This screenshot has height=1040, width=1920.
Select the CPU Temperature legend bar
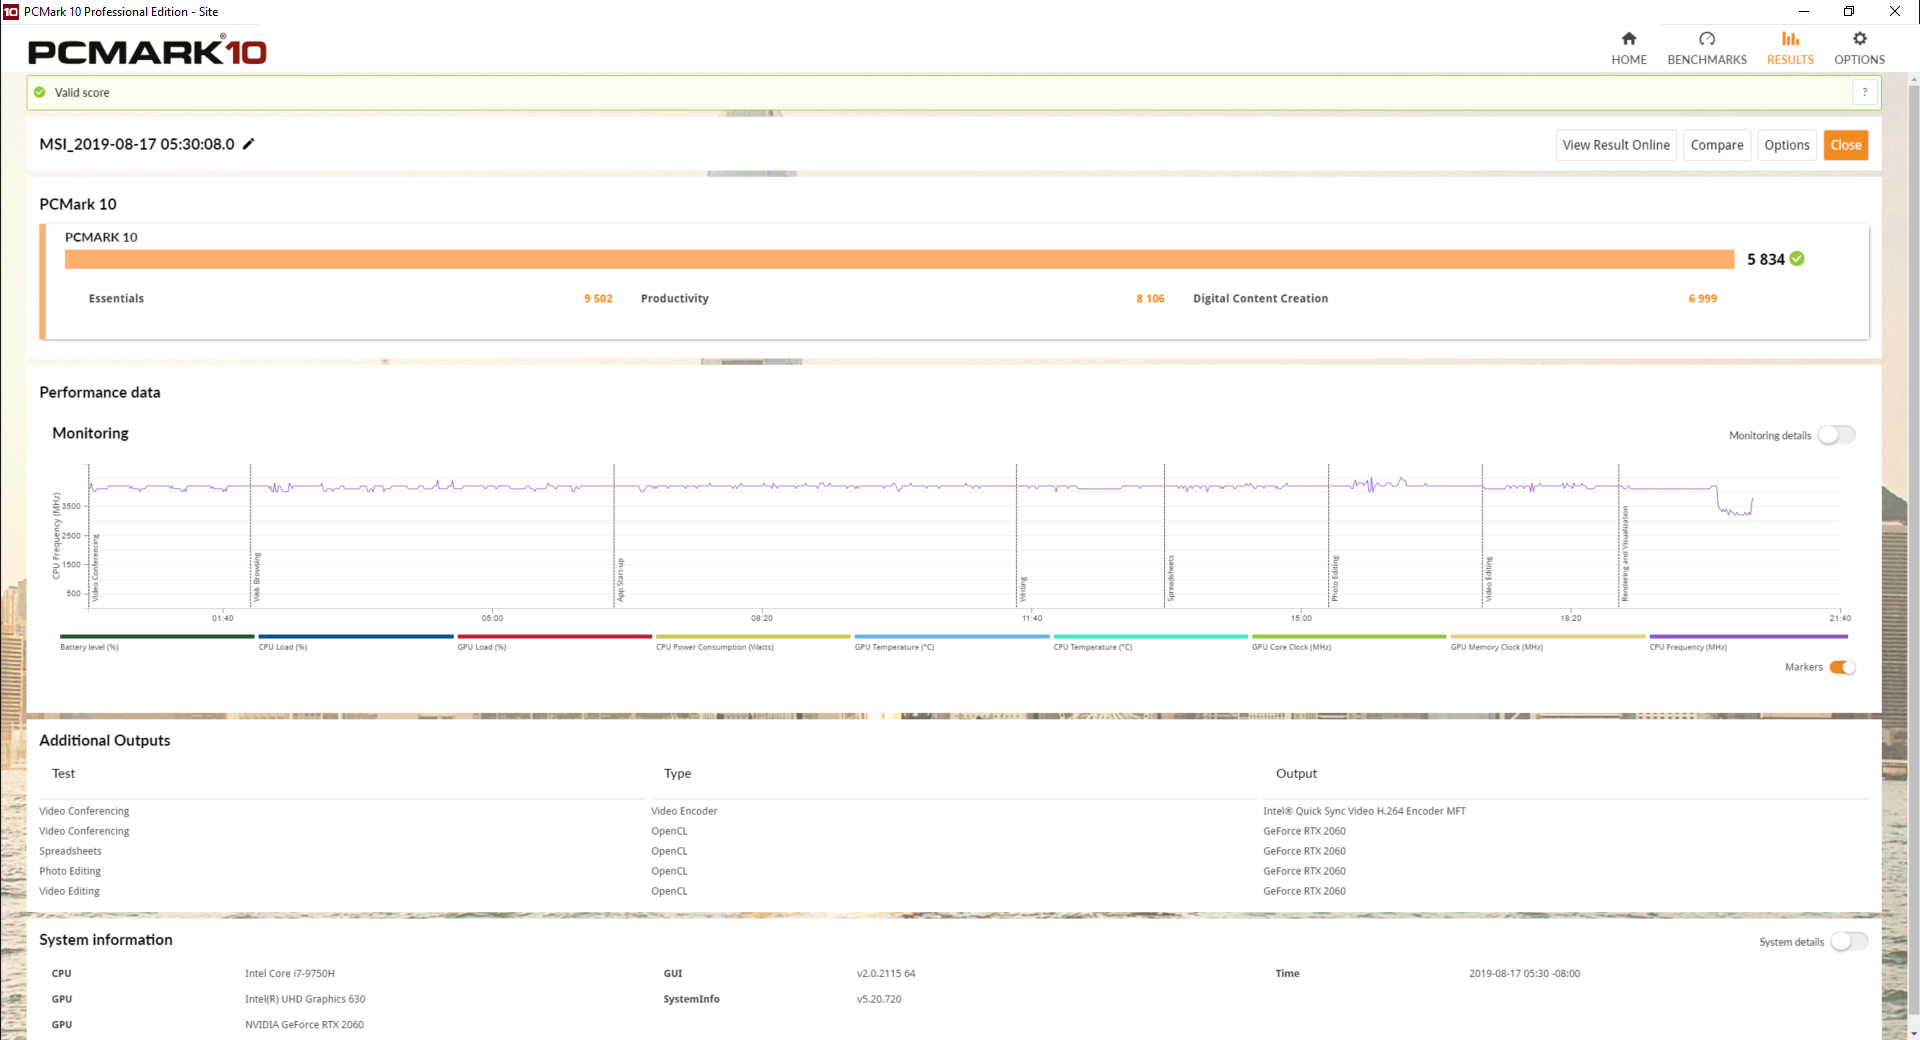[1151, 636]
